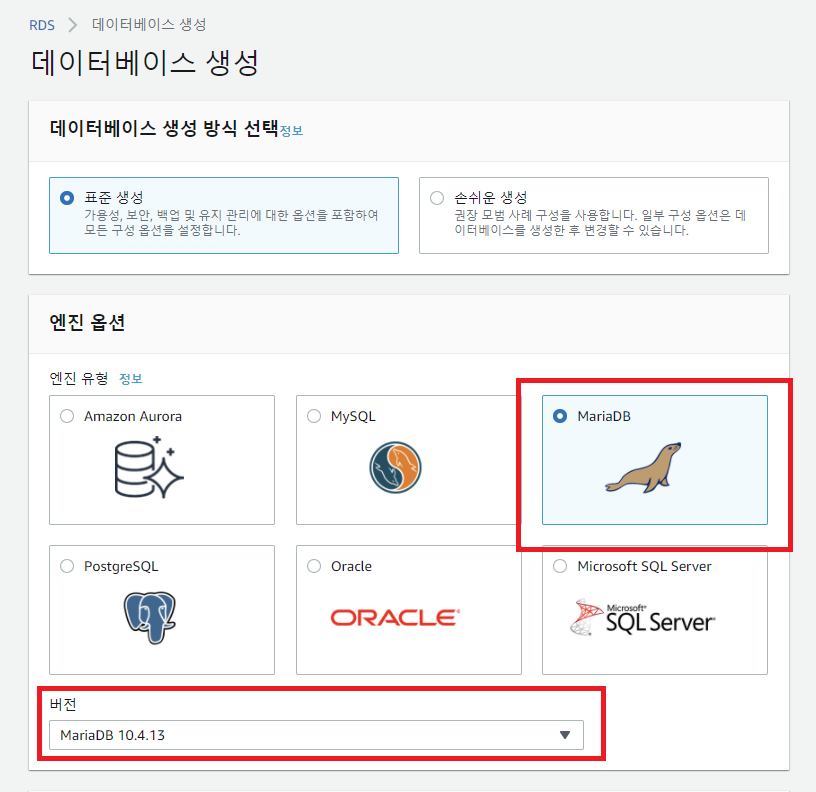Viewport: 816px width, 792px height.
Task: Click the PostgreSQL label text
Action: [121, 566]
